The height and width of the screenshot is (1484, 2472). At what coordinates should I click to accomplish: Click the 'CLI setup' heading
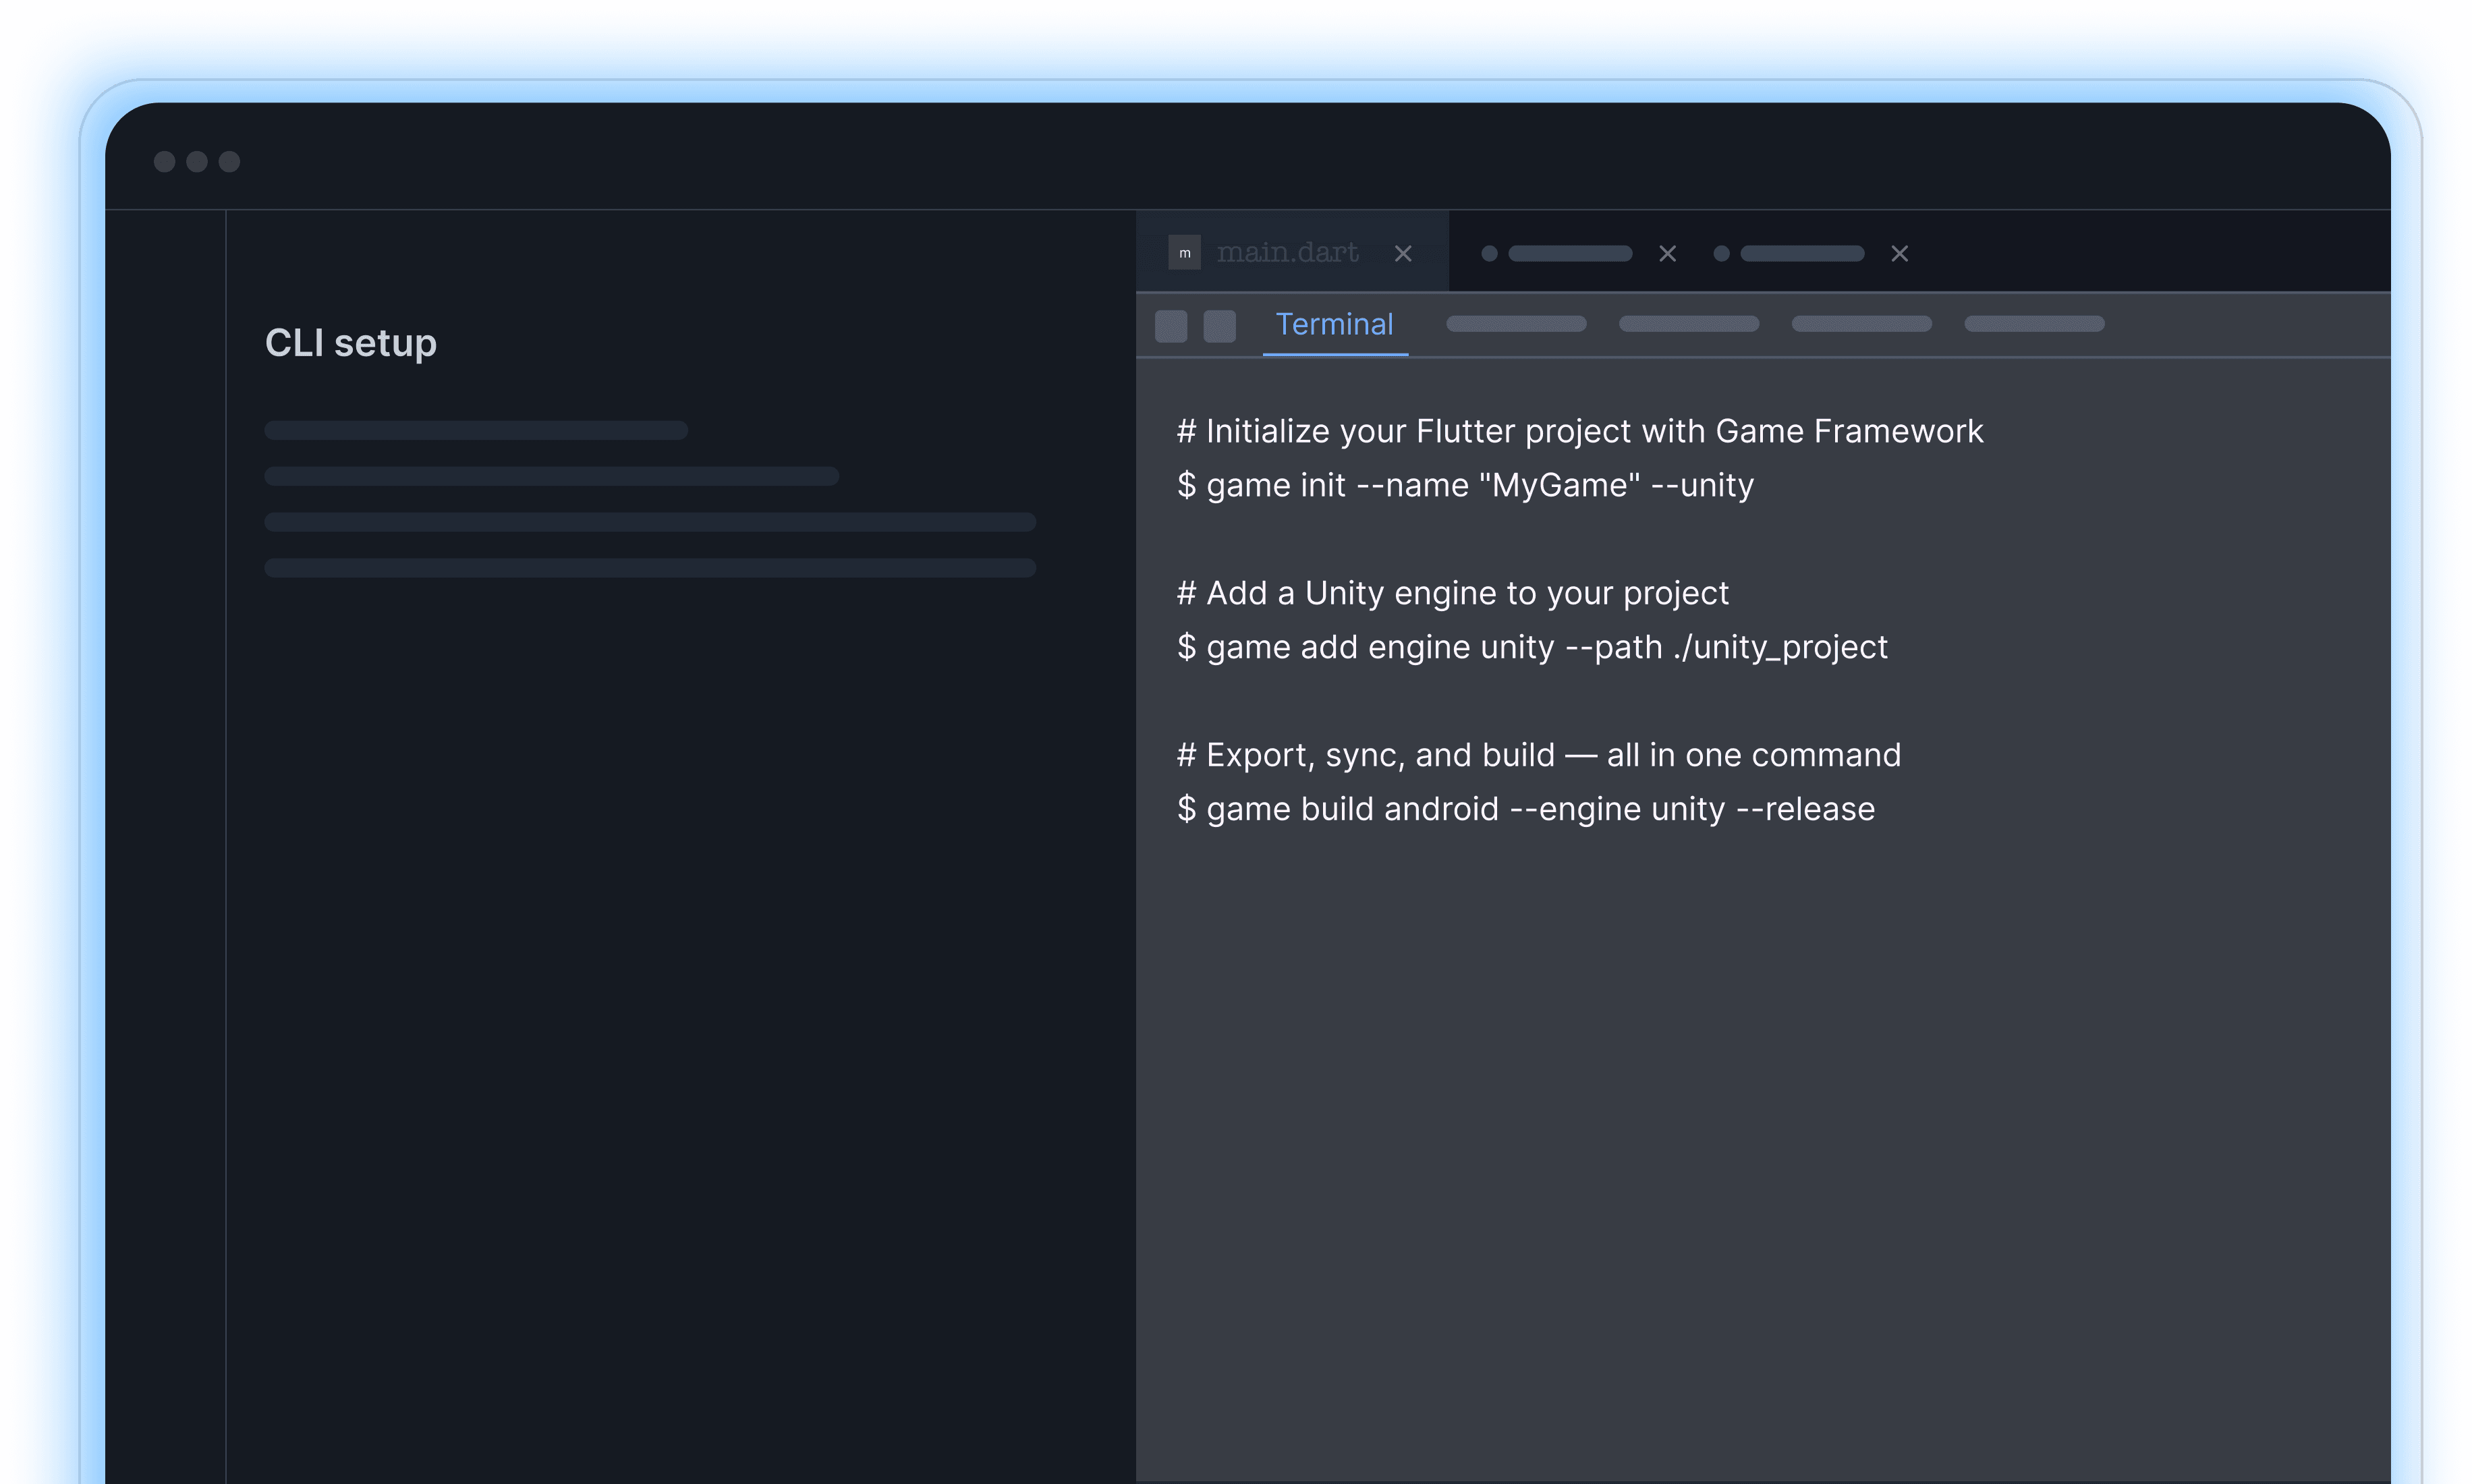click(x=351, y=342)
